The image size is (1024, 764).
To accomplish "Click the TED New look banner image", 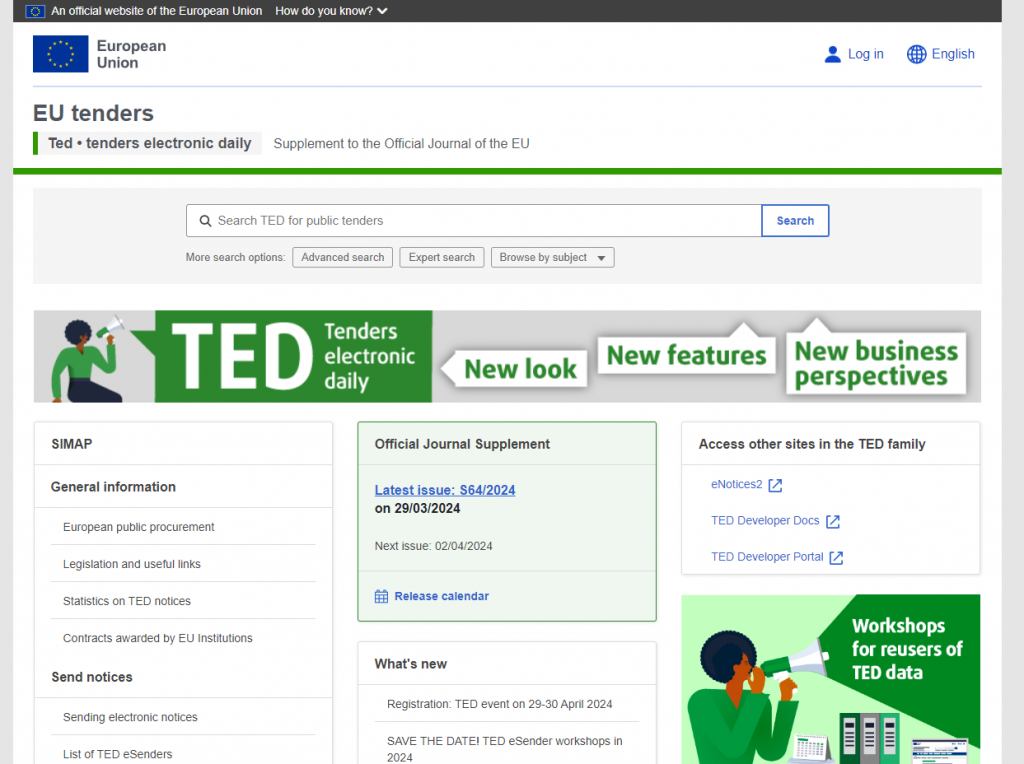I will click(507, 356).
